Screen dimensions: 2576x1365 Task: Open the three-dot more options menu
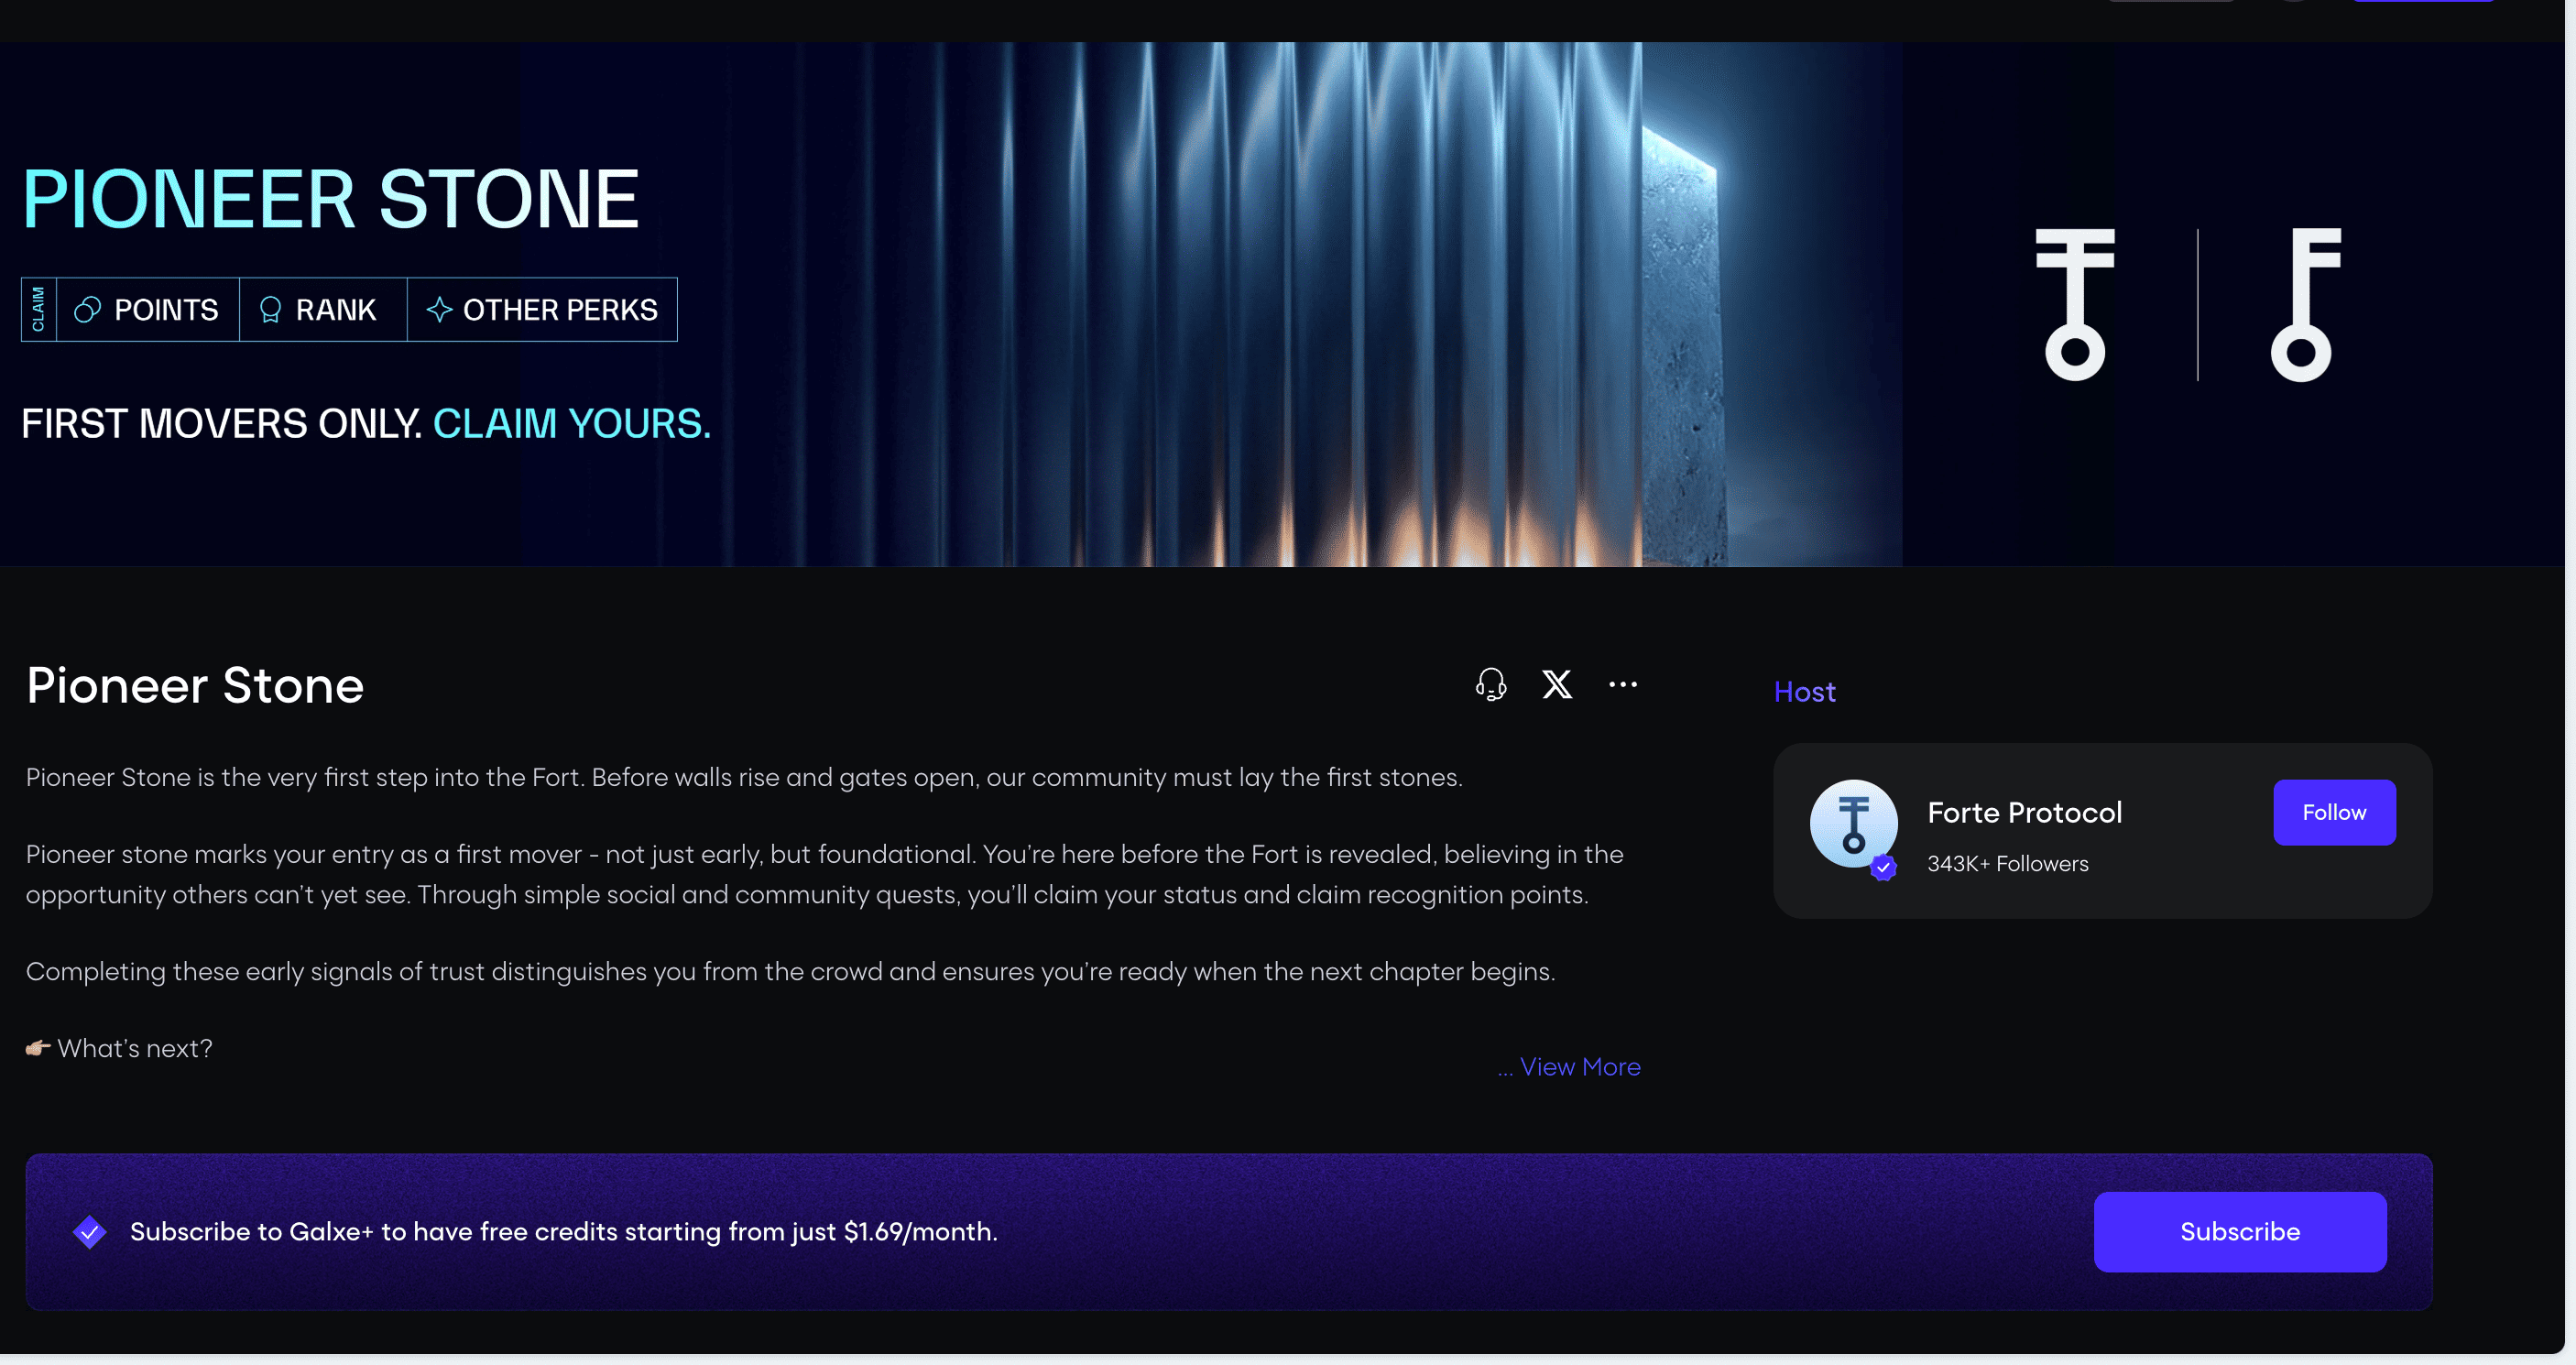(x=1622, y=685)
